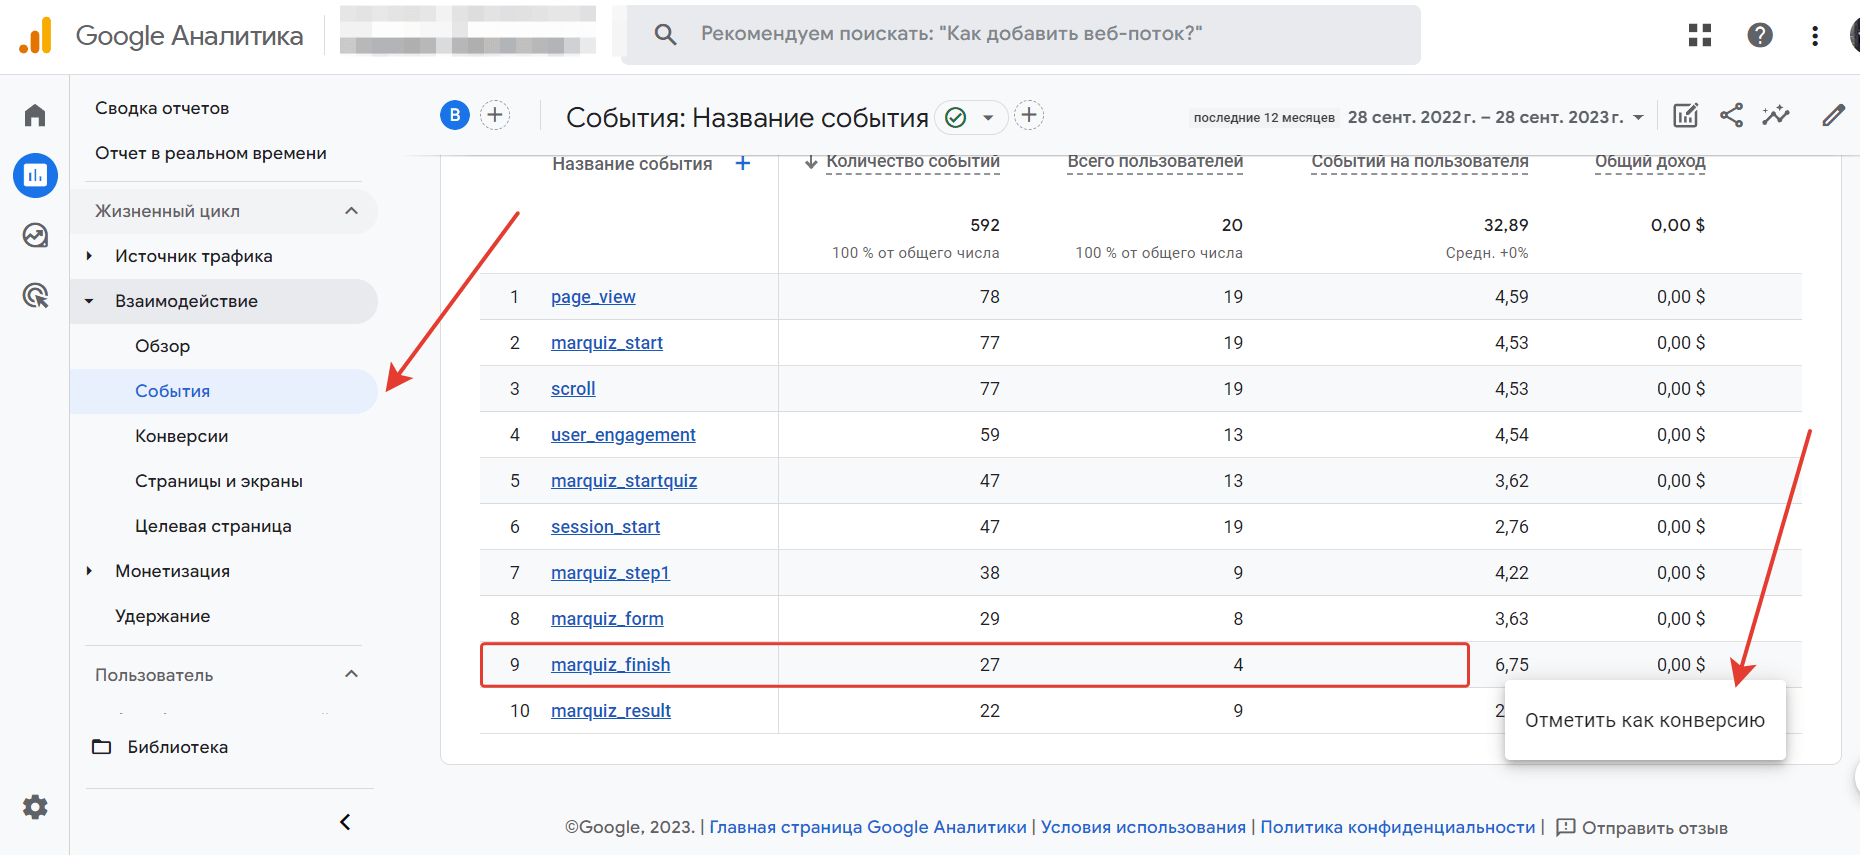Open the report title dropdown arrow
The image size is (1860, 855).
tap(988, 117)
